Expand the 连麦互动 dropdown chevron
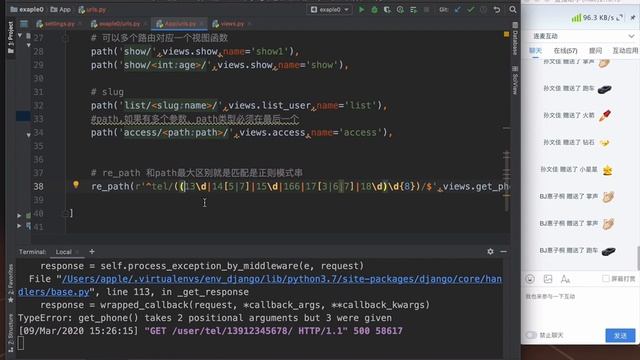 coord(631,36)
